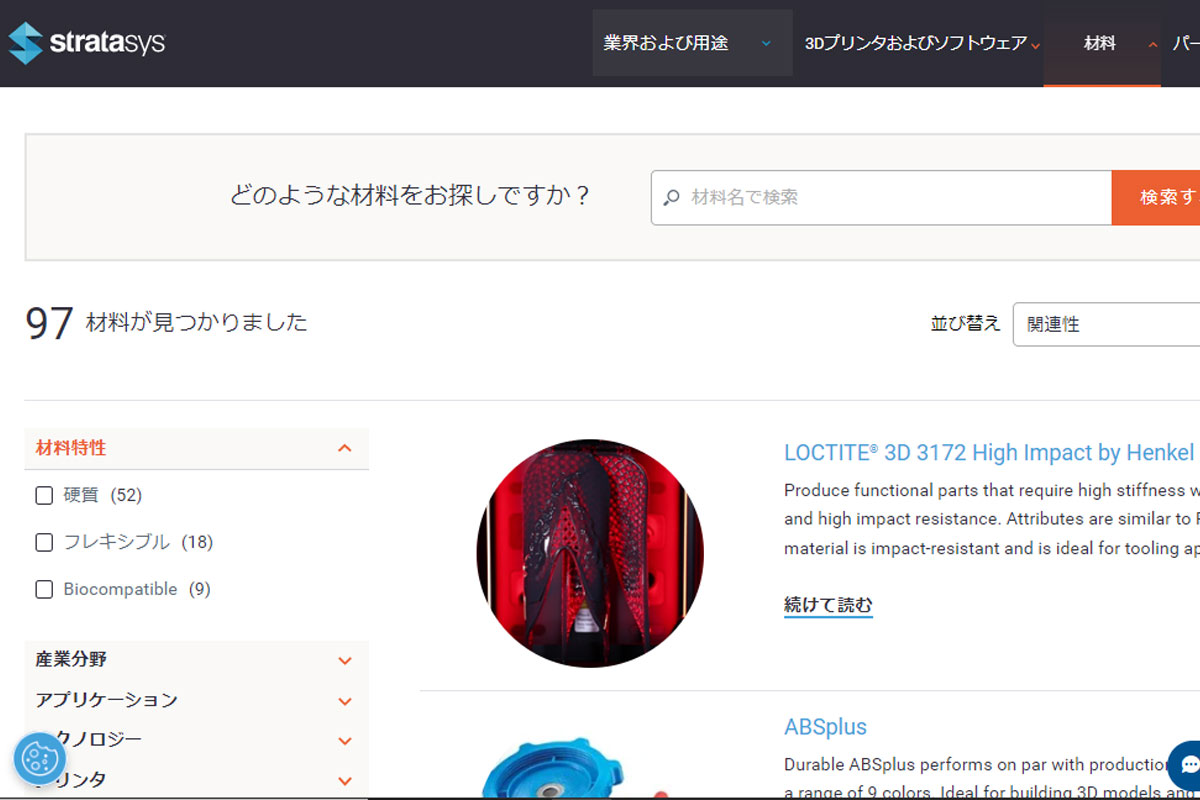The height and width of the screenshot is (800, 1200).
Task: Click the どのような材料をお探しですか？ heading
Action: (410, 195)
